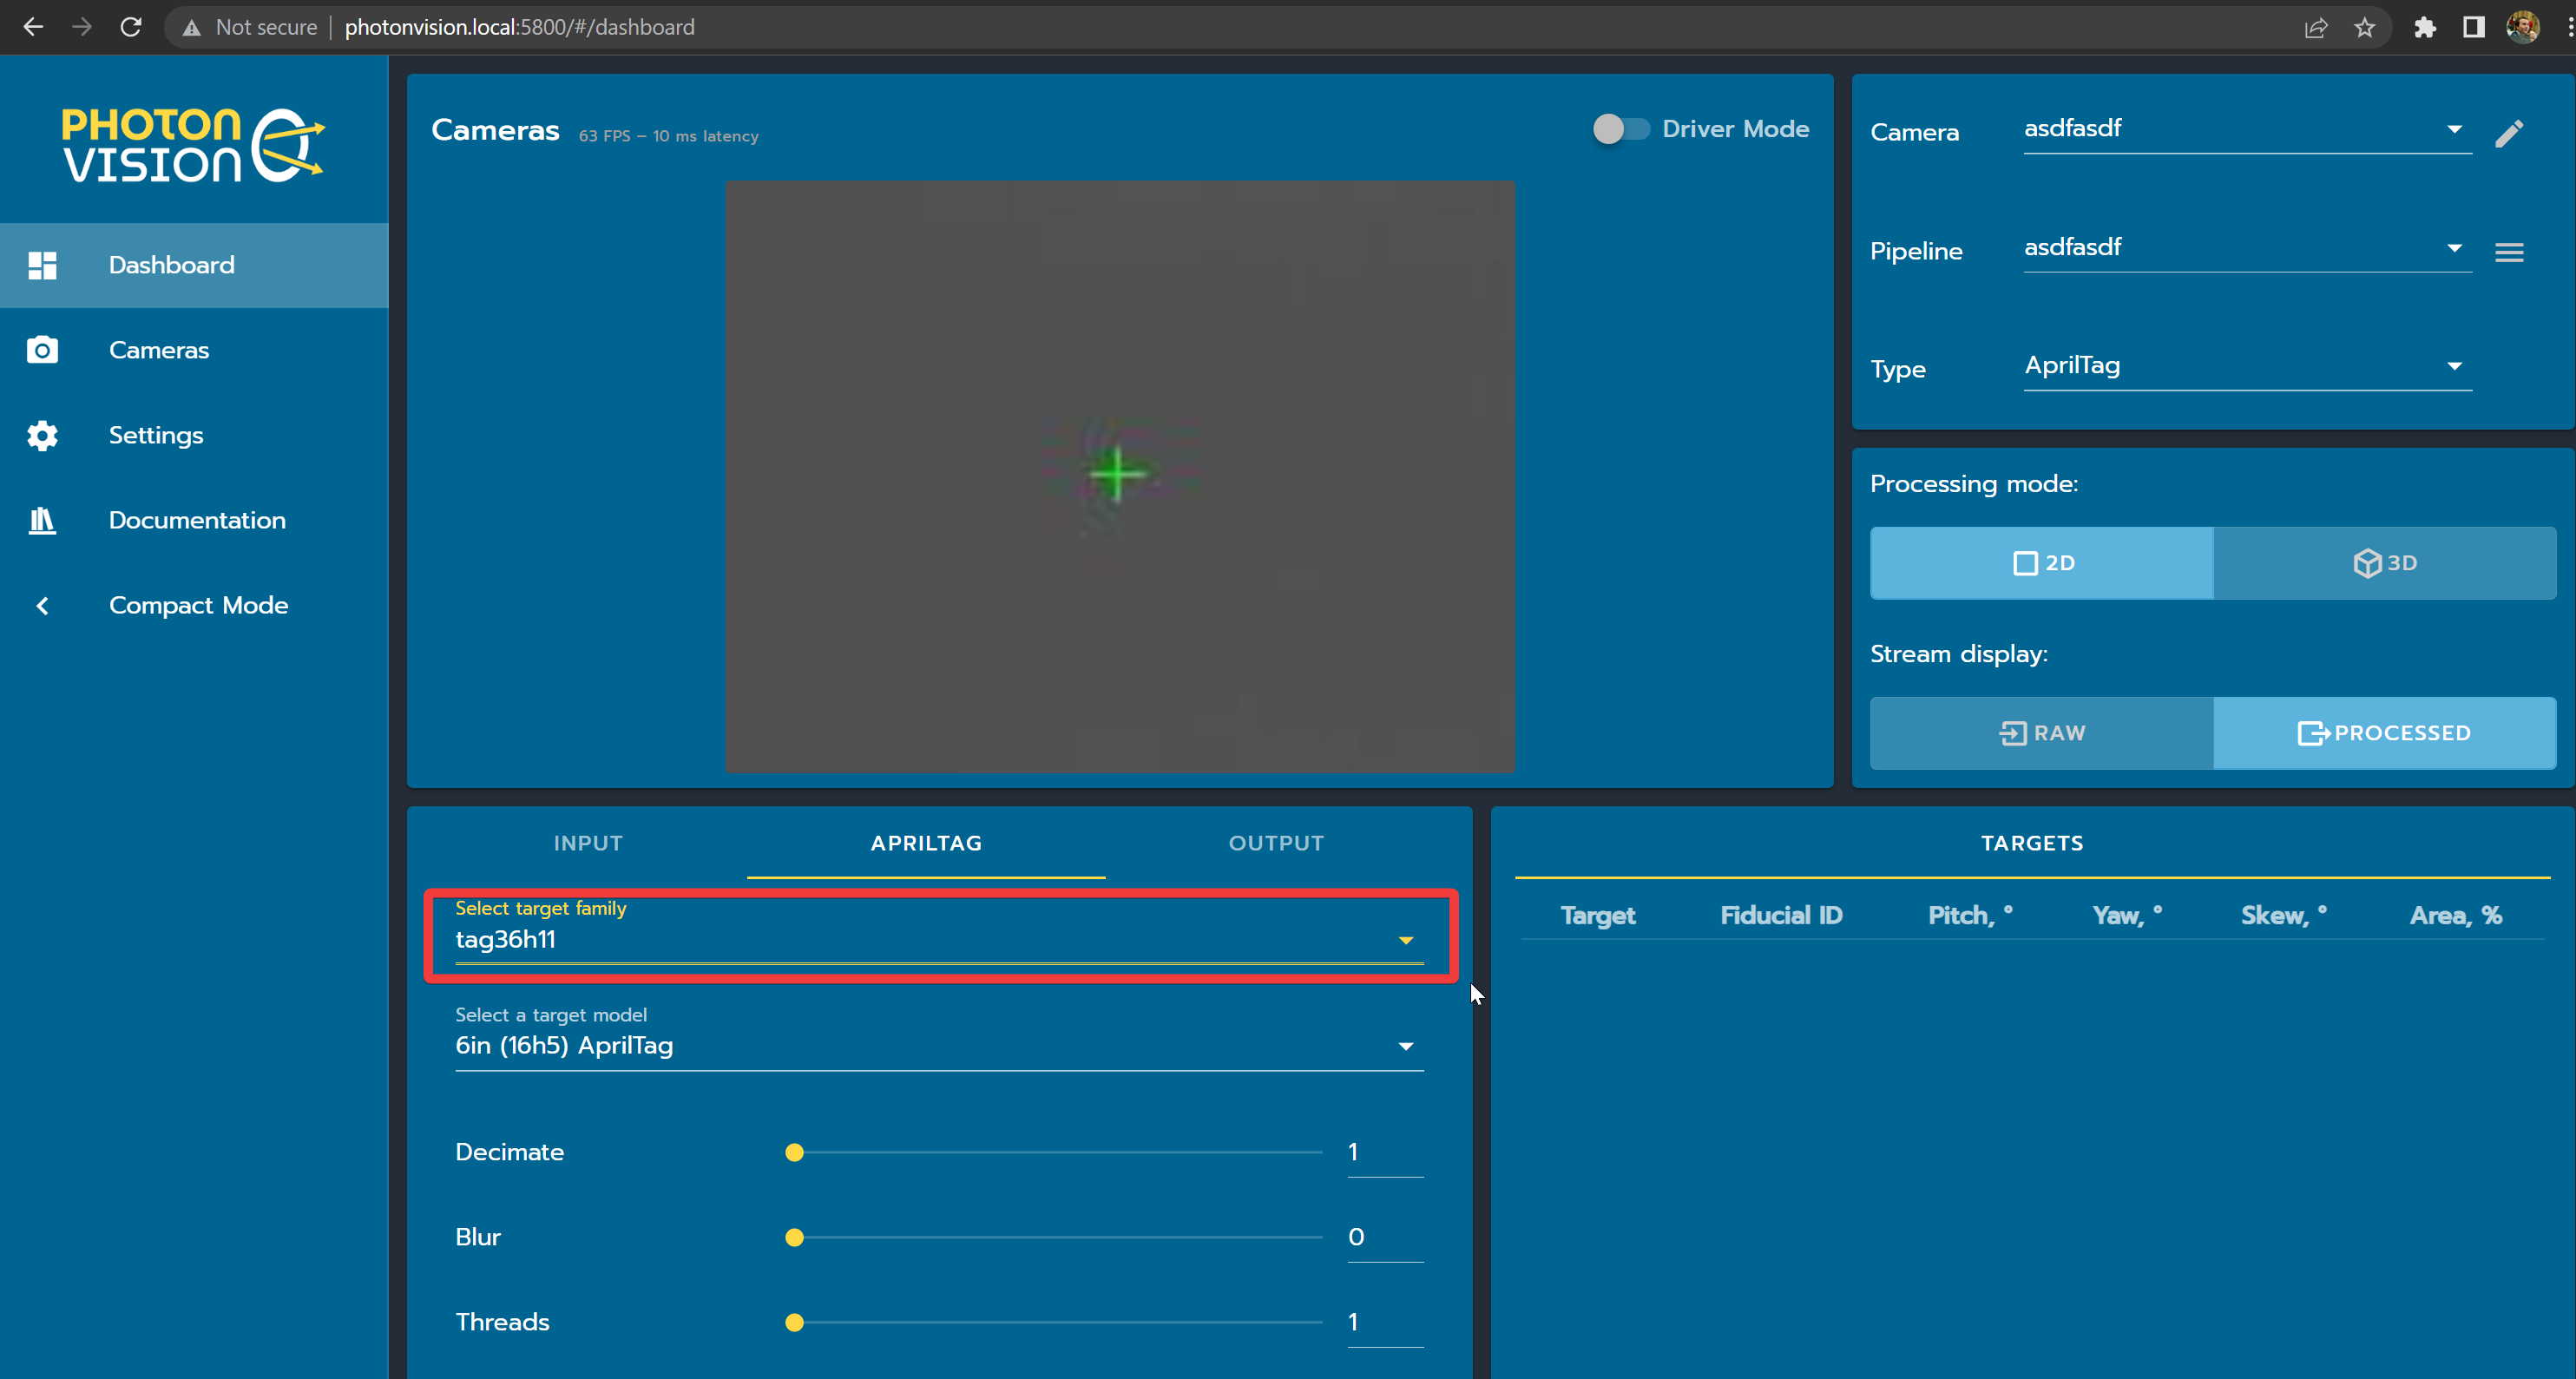This screenshot has height=1379, width=2576.
Task: Click the pencil icon to edit camera name
Action: click(x=2511, y=132)
